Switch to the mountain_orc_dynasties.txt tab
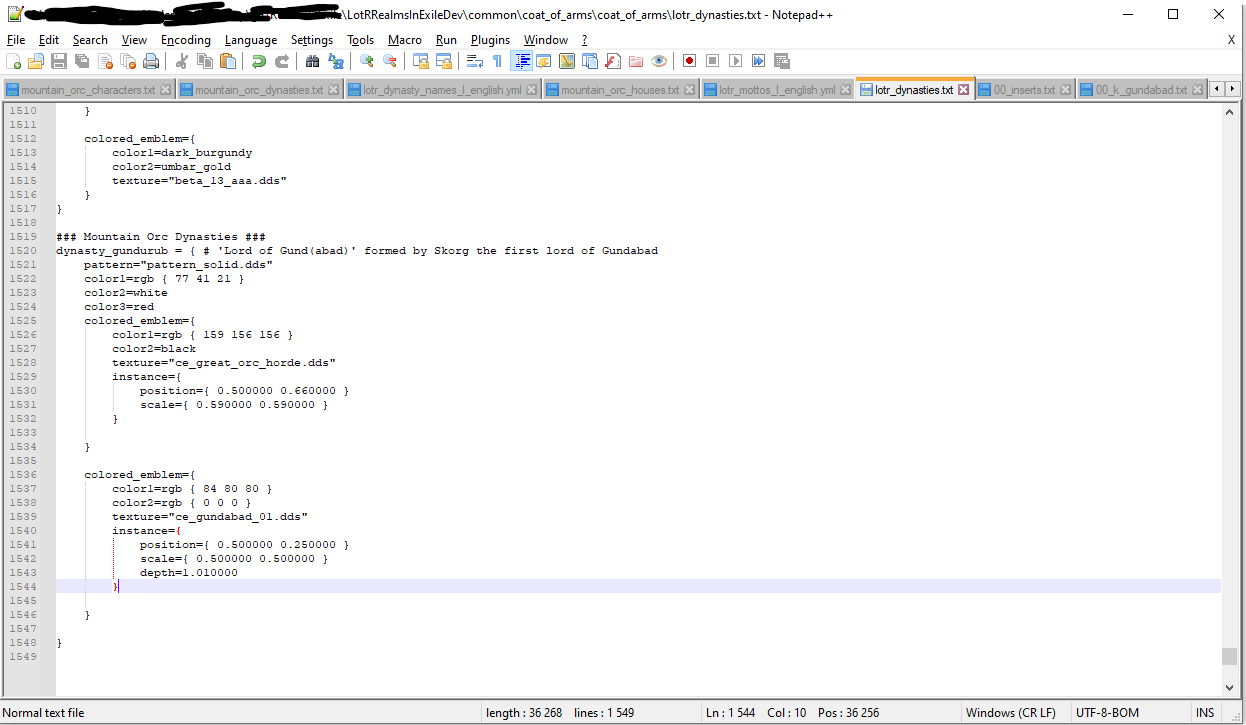This screenshot has width=1246, height=725. click(259, 90)
